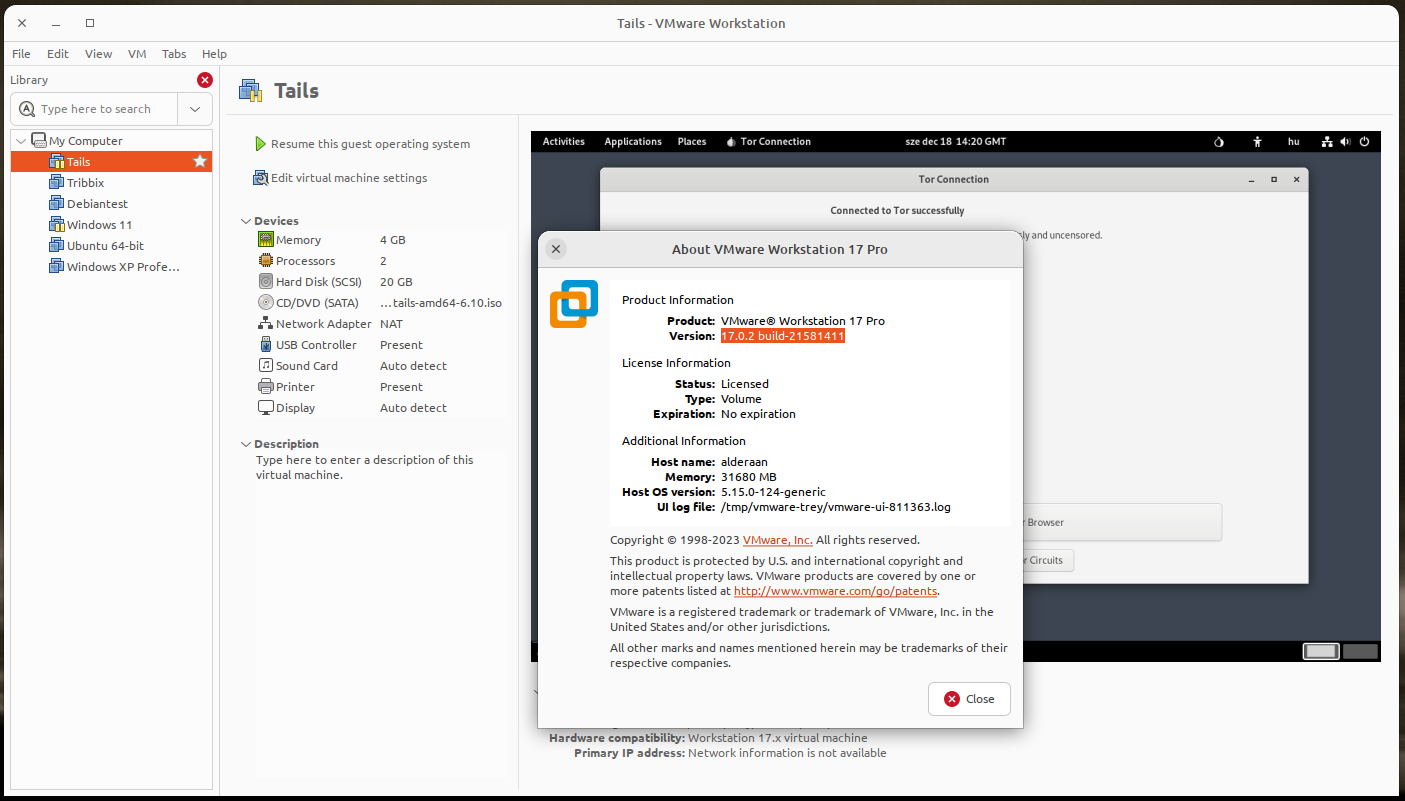The height and width of the screenshot is (801, 1405).
Task: Click the Network Adapter icon
Action: click(x=266, y=324)
